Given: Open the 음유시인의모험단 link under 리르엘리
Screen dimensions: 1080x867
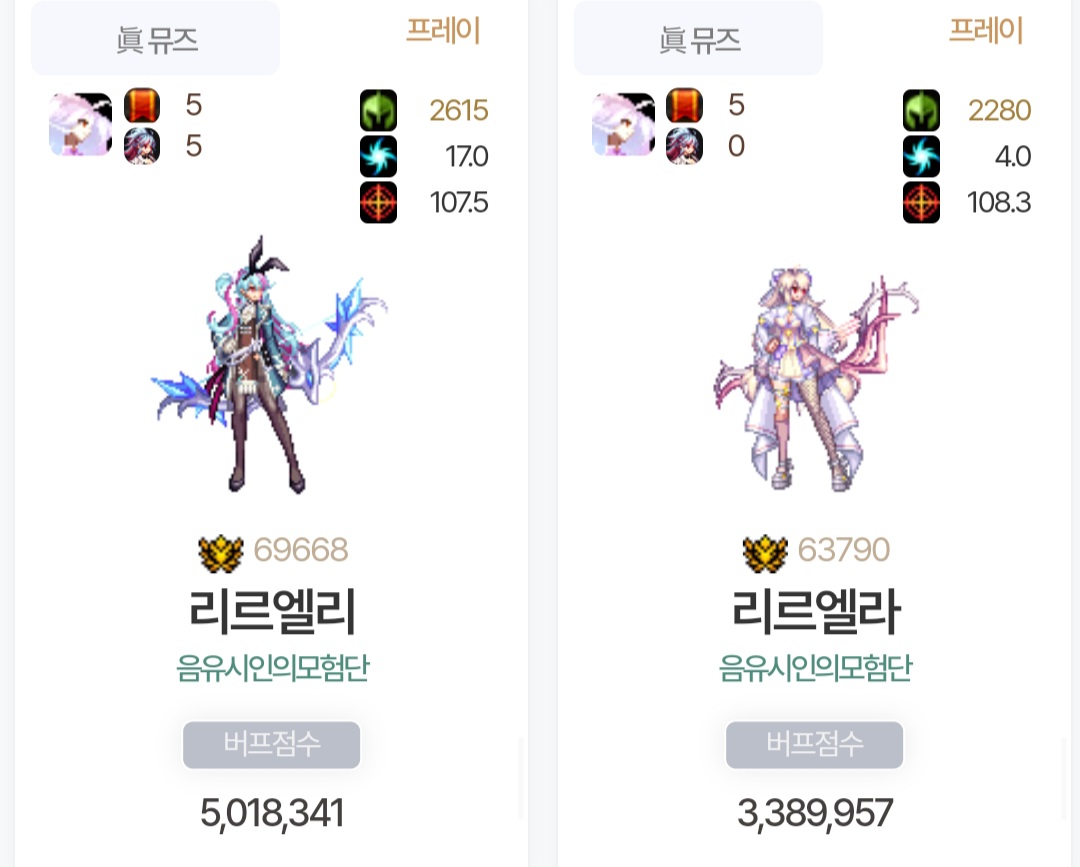Looking at the screenshot, I should click(273, 667).
